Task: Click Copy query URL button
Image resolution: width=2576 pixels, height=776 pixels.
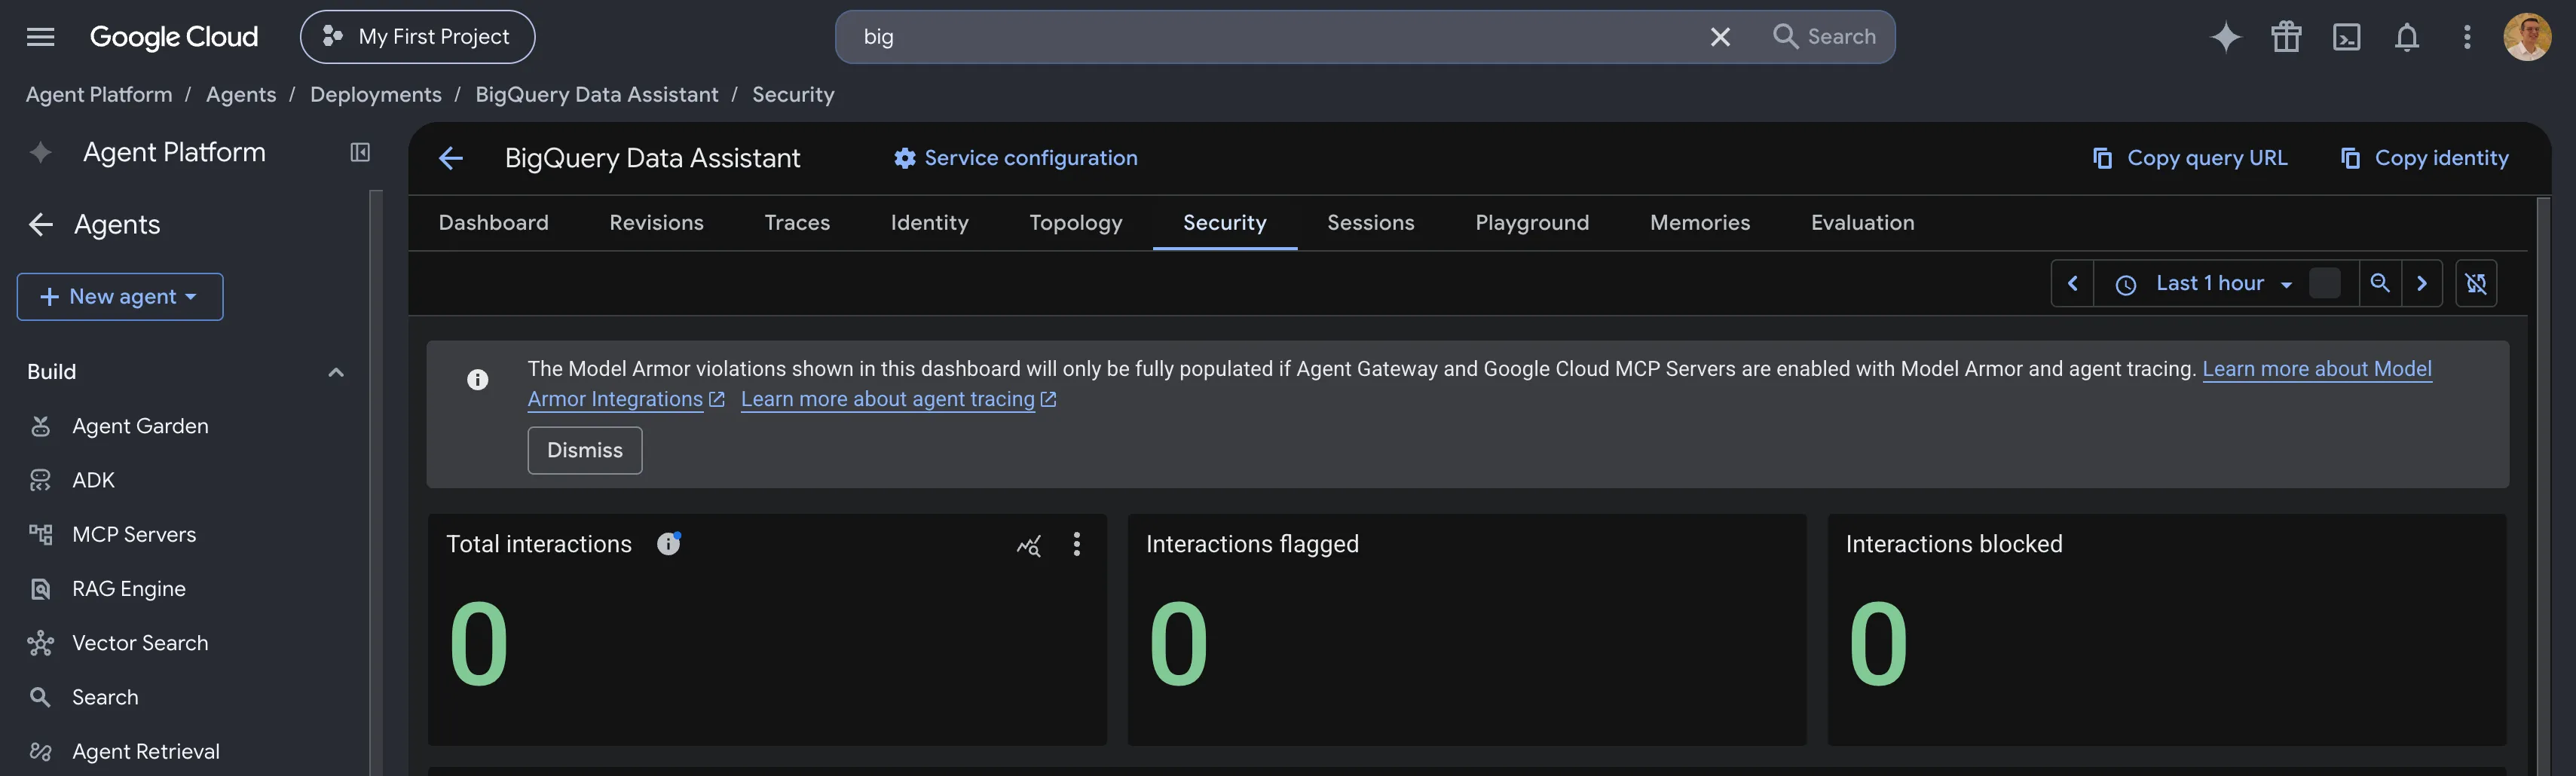Action: [x=2189, y=158]
